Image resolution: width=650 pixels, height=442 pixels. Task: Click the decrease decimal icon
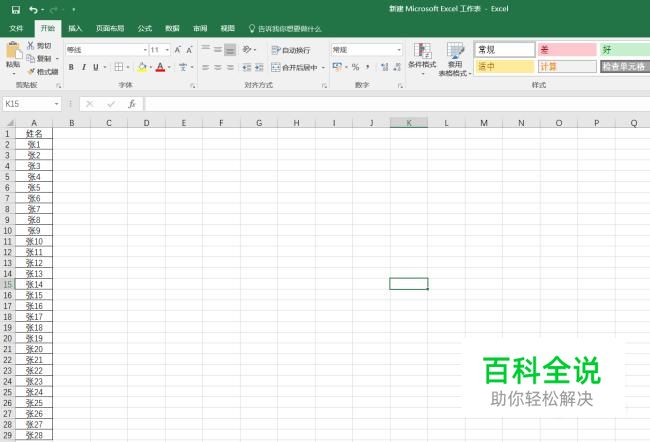point(397,67)
